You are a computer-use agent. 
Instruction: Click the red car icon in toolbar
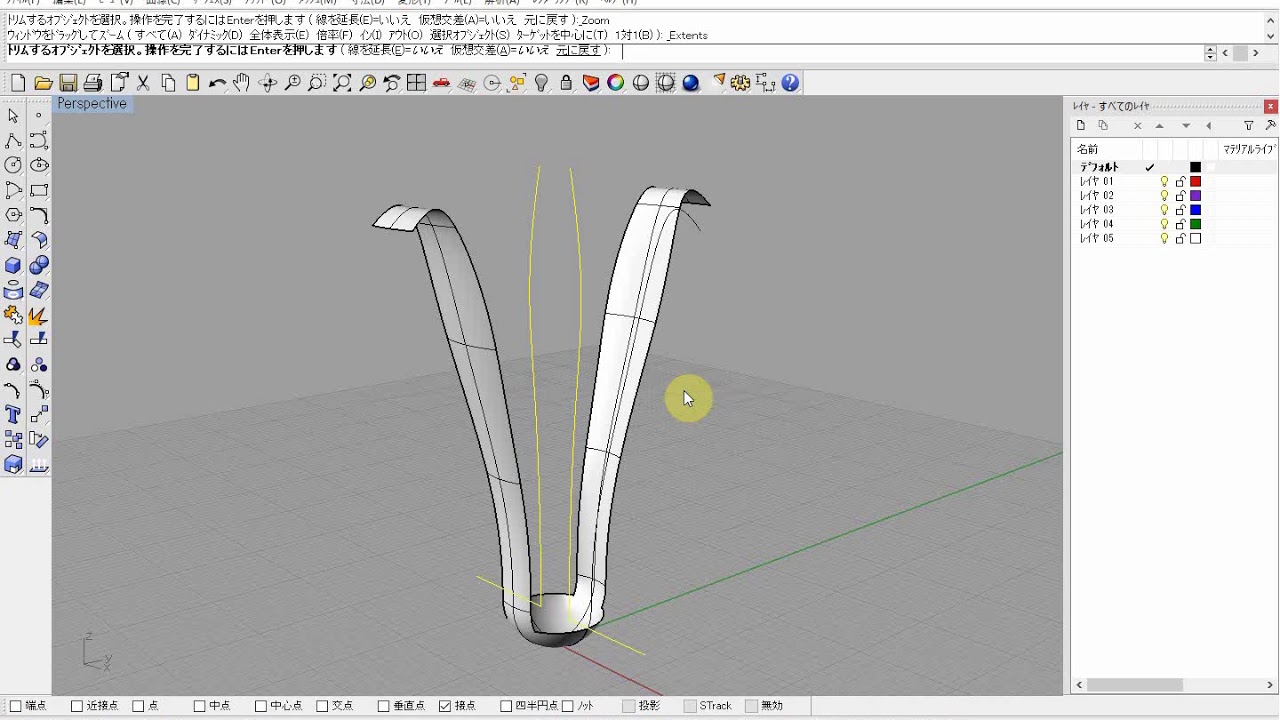[442, 83]
